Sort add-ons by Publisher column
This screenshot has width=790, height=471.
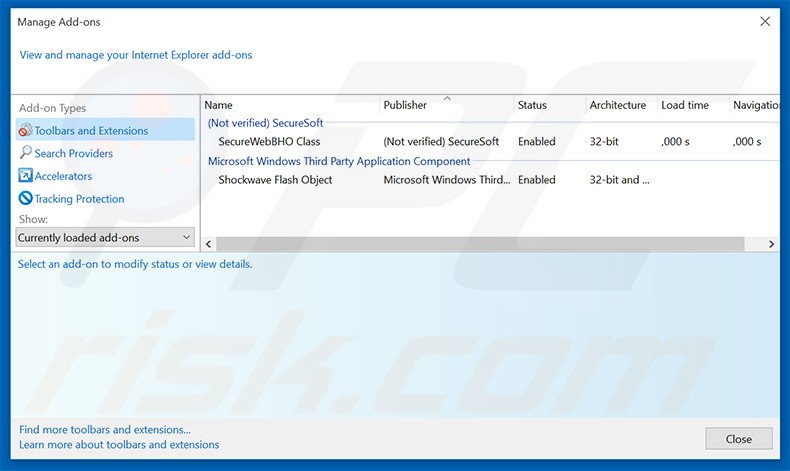(x=405, y=105)
